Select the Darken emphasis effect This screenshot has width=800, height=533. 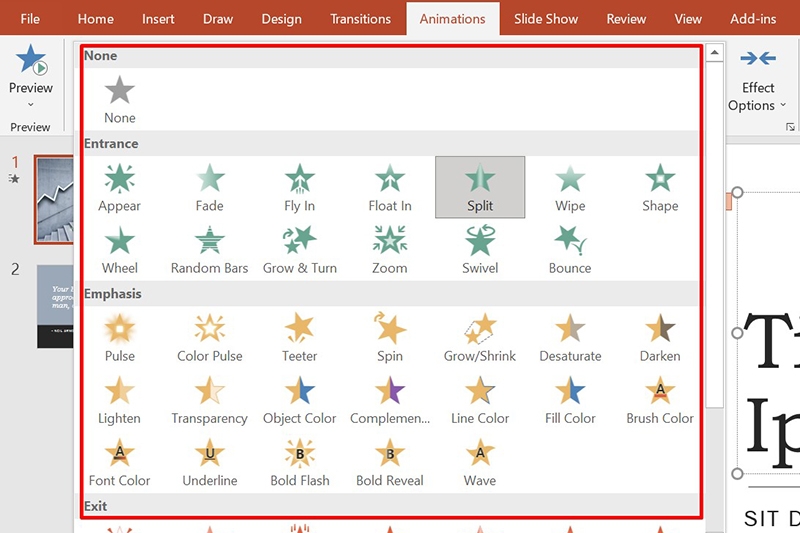[660, 338]
